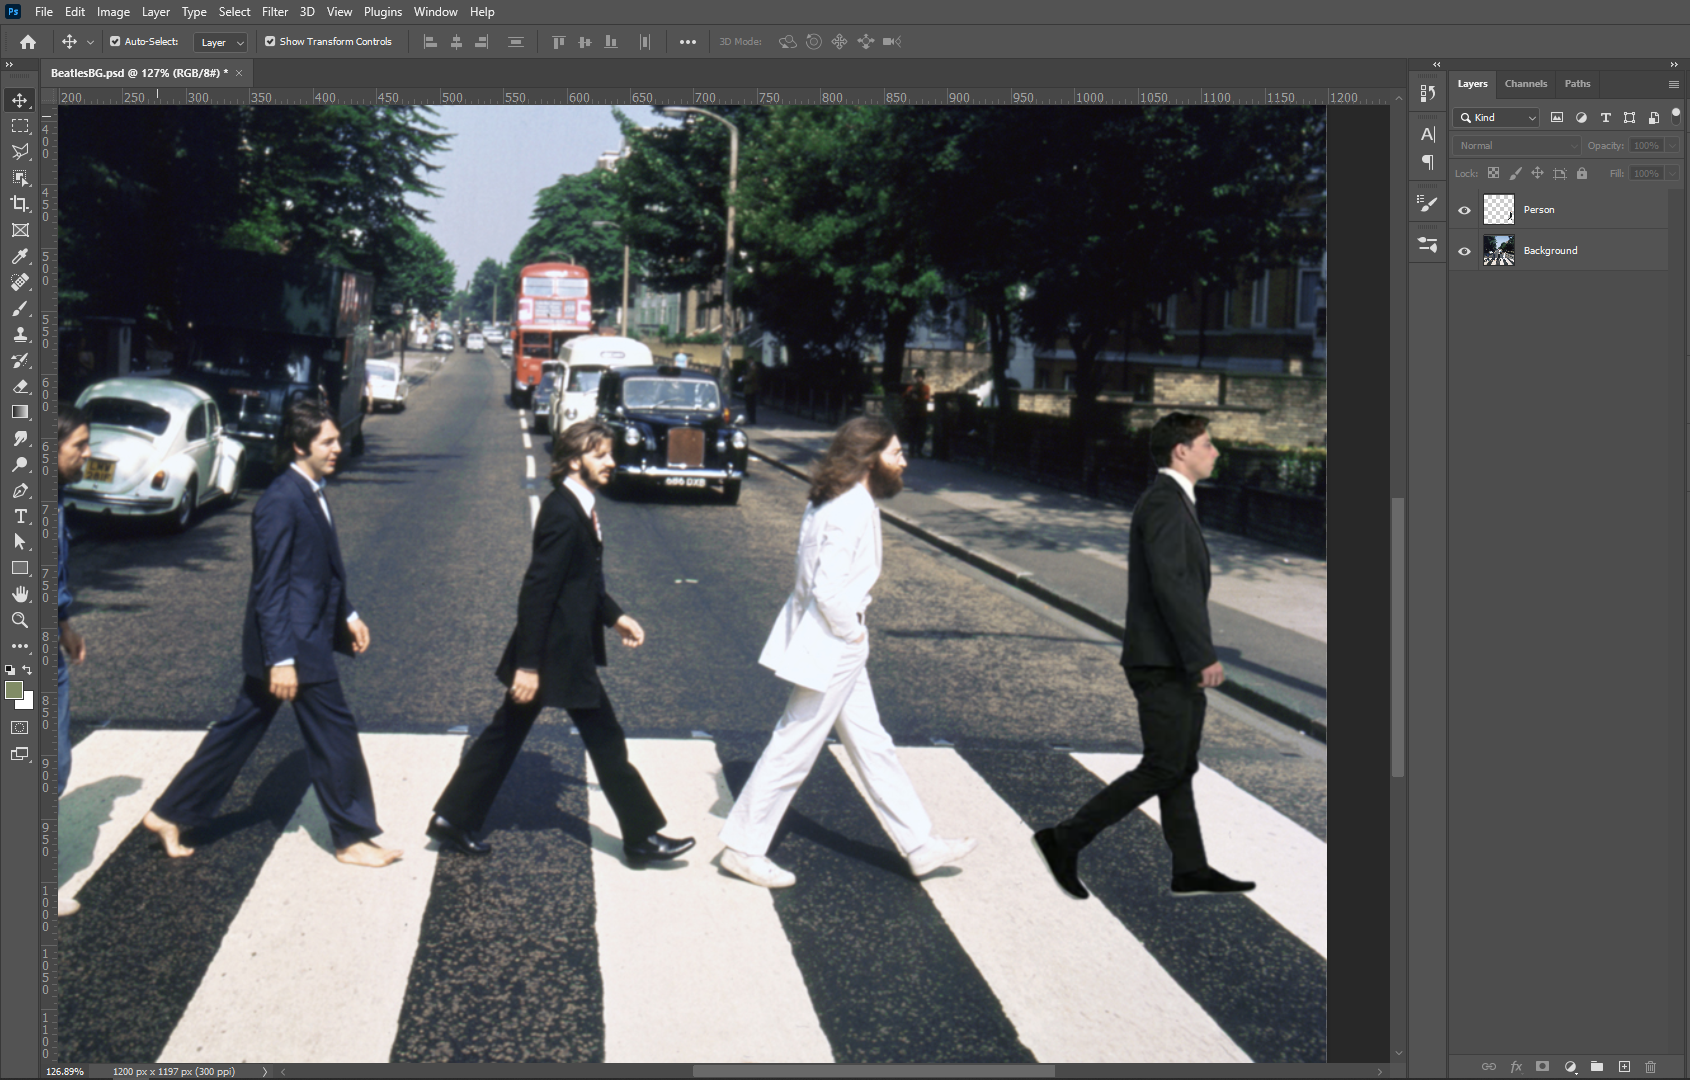
Task: Select the Rectangle shape tool
Action: coord(20,568)
